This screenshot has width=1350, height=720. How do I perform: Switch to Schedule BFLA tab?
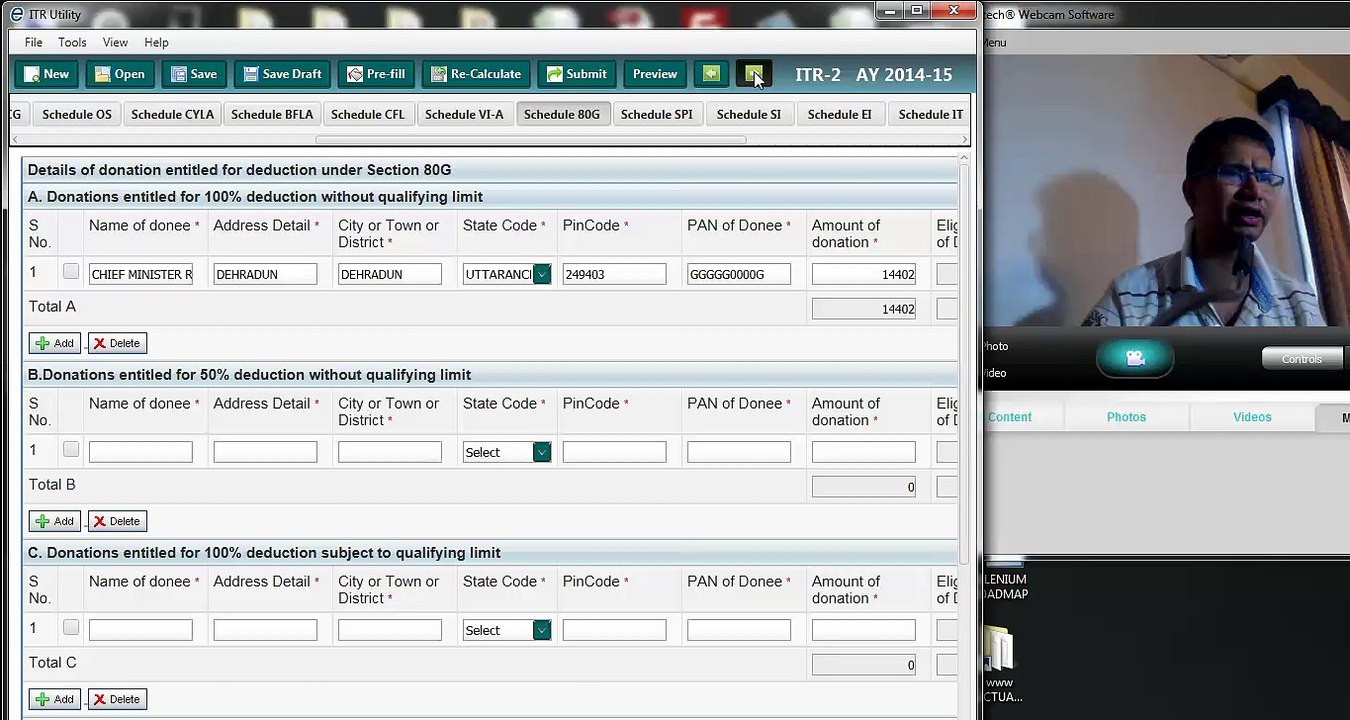tap(272, 114)
